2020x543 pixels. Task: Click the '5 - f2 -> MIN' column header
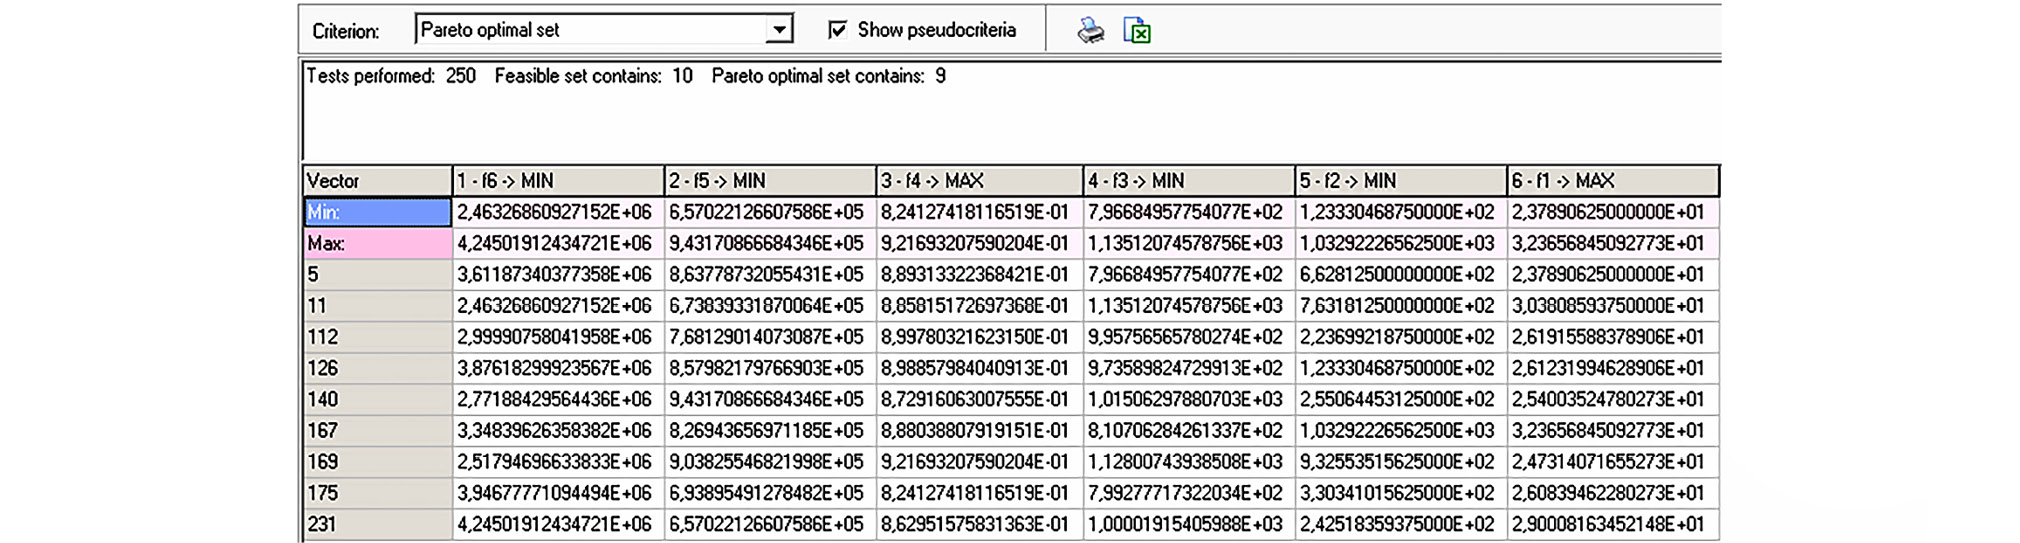coord(1400,181)
